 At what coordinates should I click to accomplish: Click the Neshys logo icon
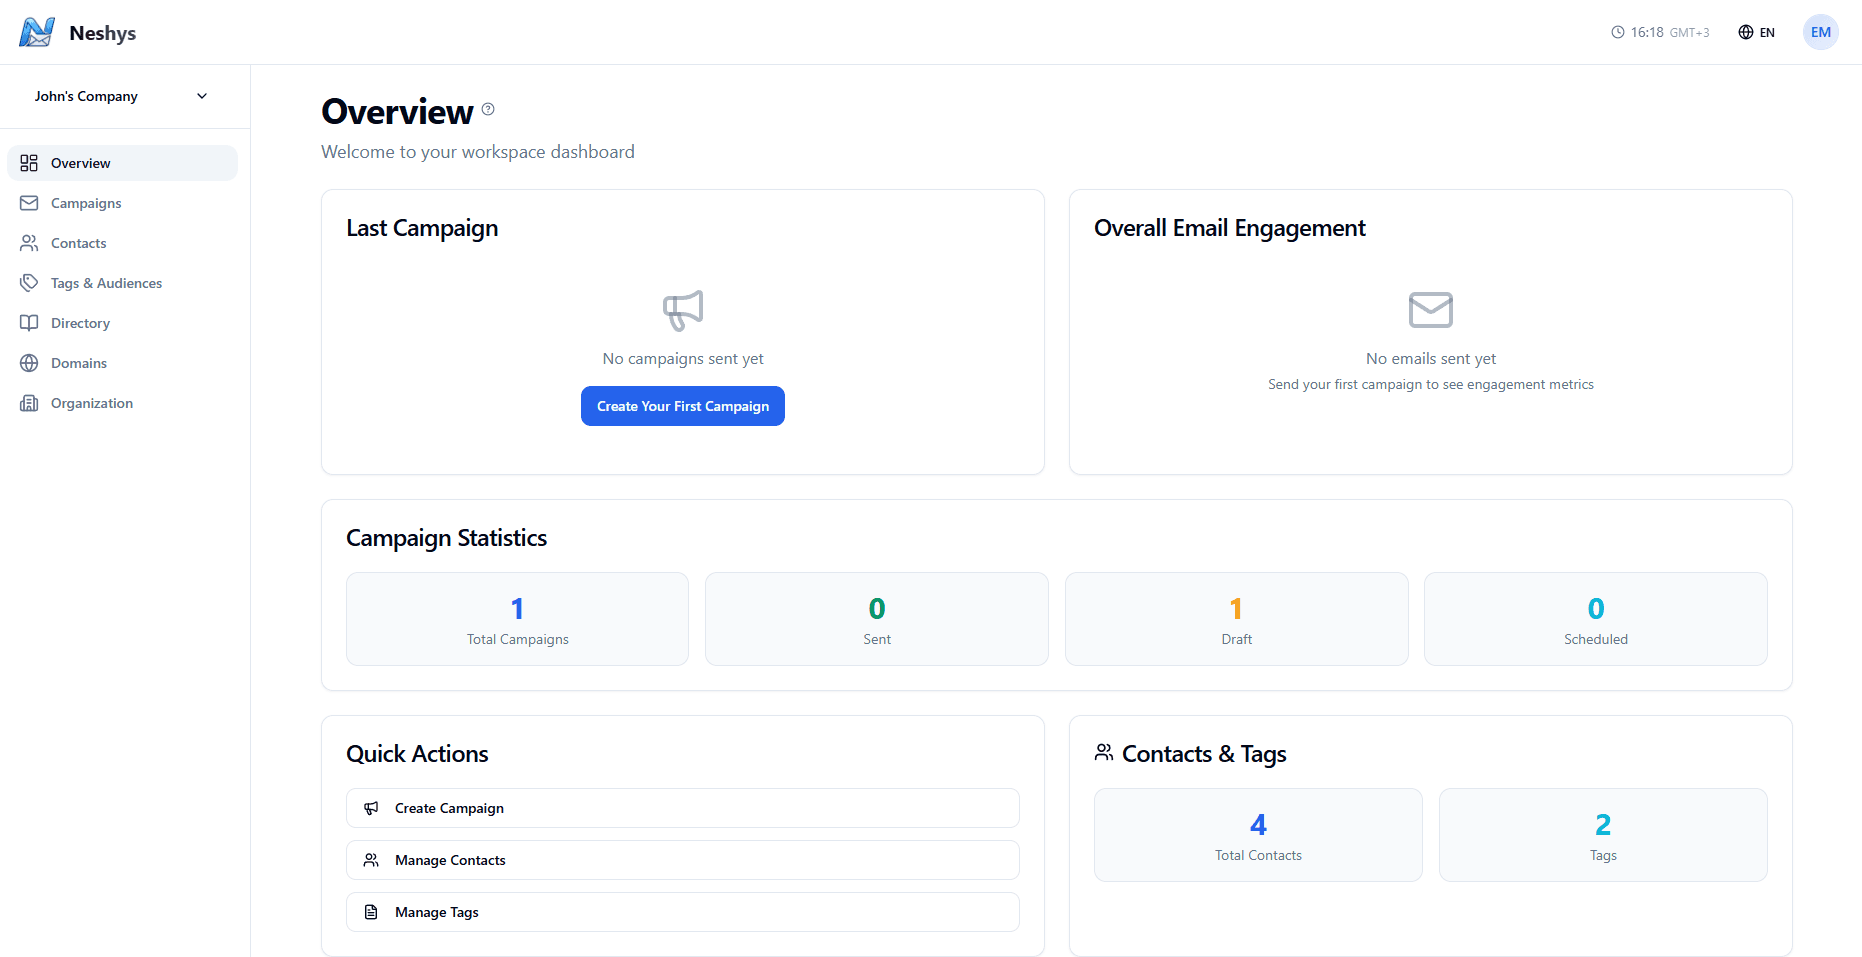37,32
